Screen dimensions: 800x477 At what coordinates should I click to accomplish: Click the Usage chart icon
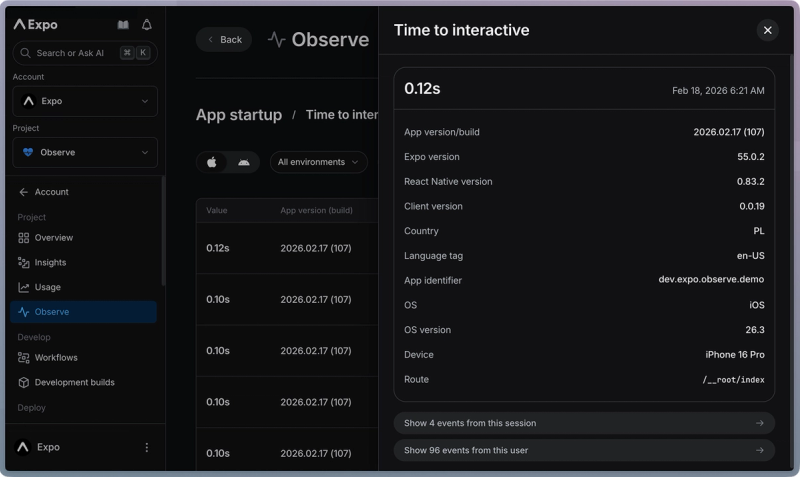23,287
